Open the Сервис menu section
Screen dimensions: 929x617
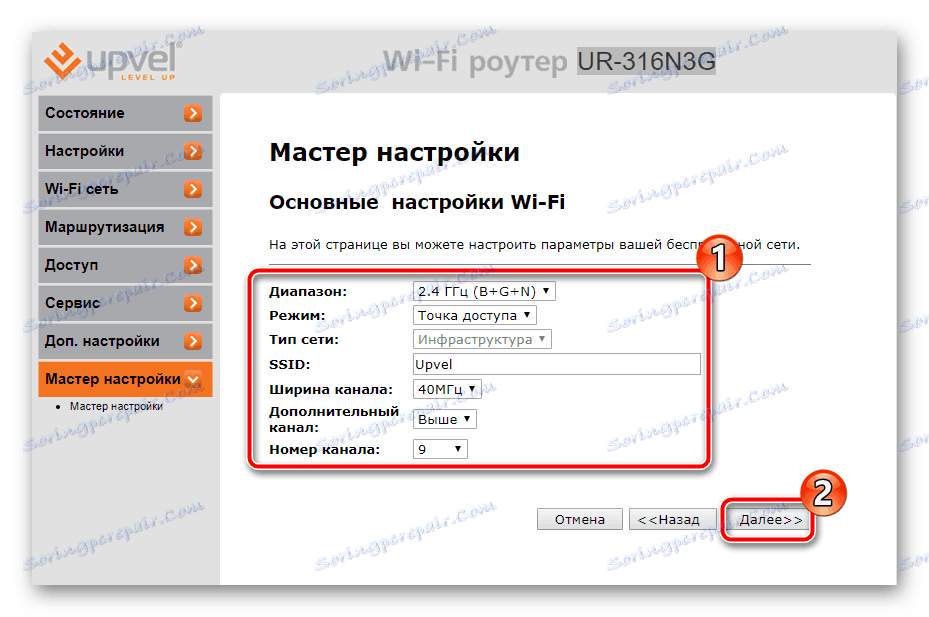tap(125, 303)
